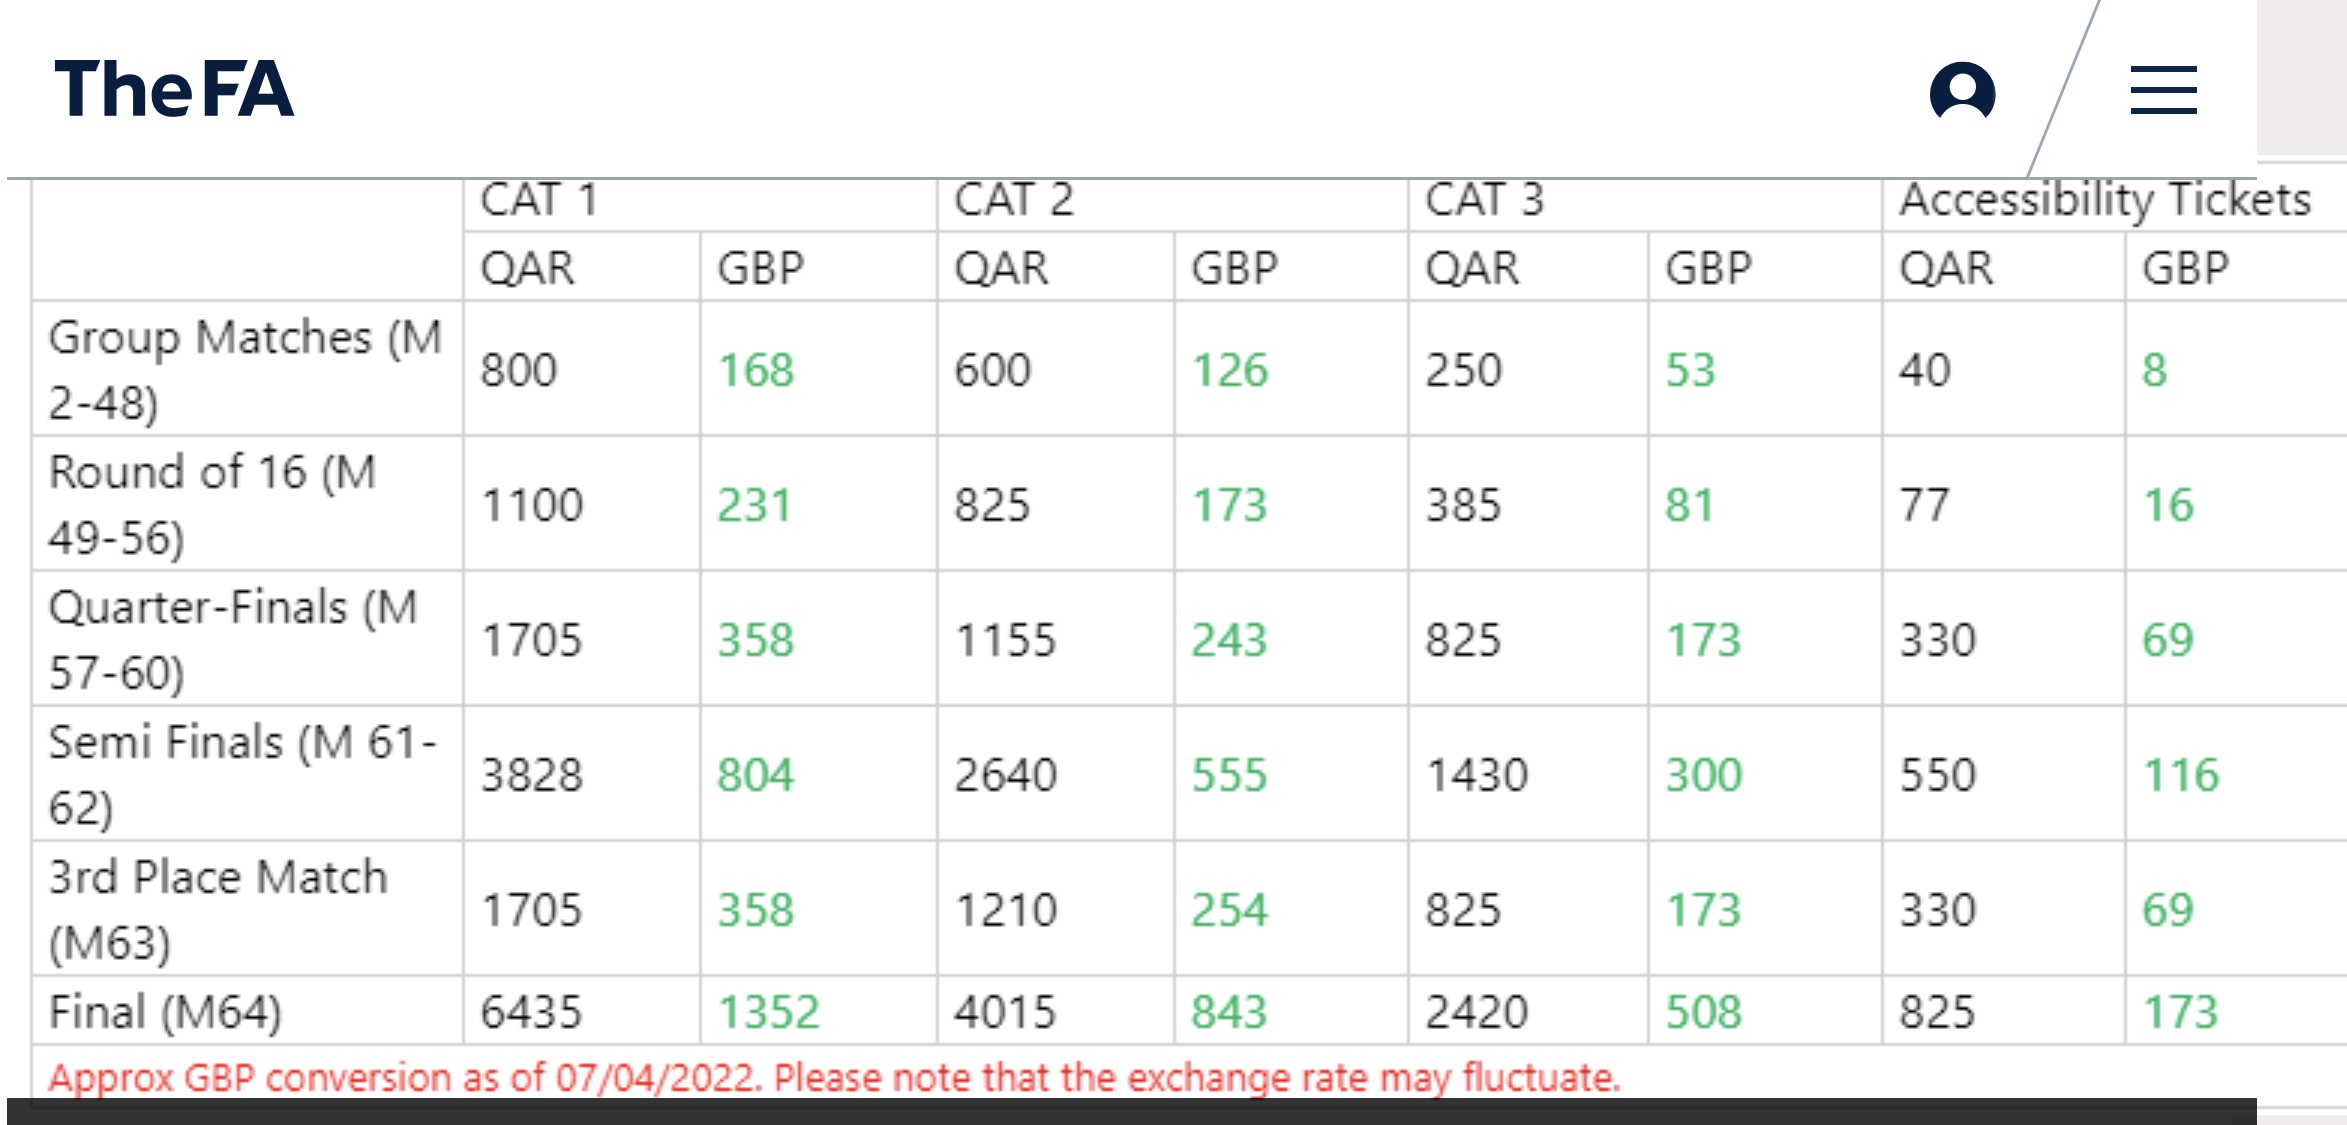Open the user account profile icon
Screen dimensions: 2347x1125
coord(1962,90)
